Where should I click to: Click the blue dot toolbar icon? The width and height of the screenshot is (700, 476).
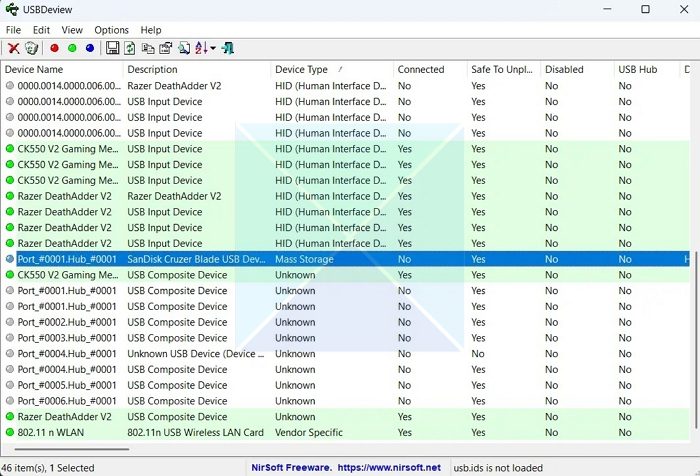[90, 48]
